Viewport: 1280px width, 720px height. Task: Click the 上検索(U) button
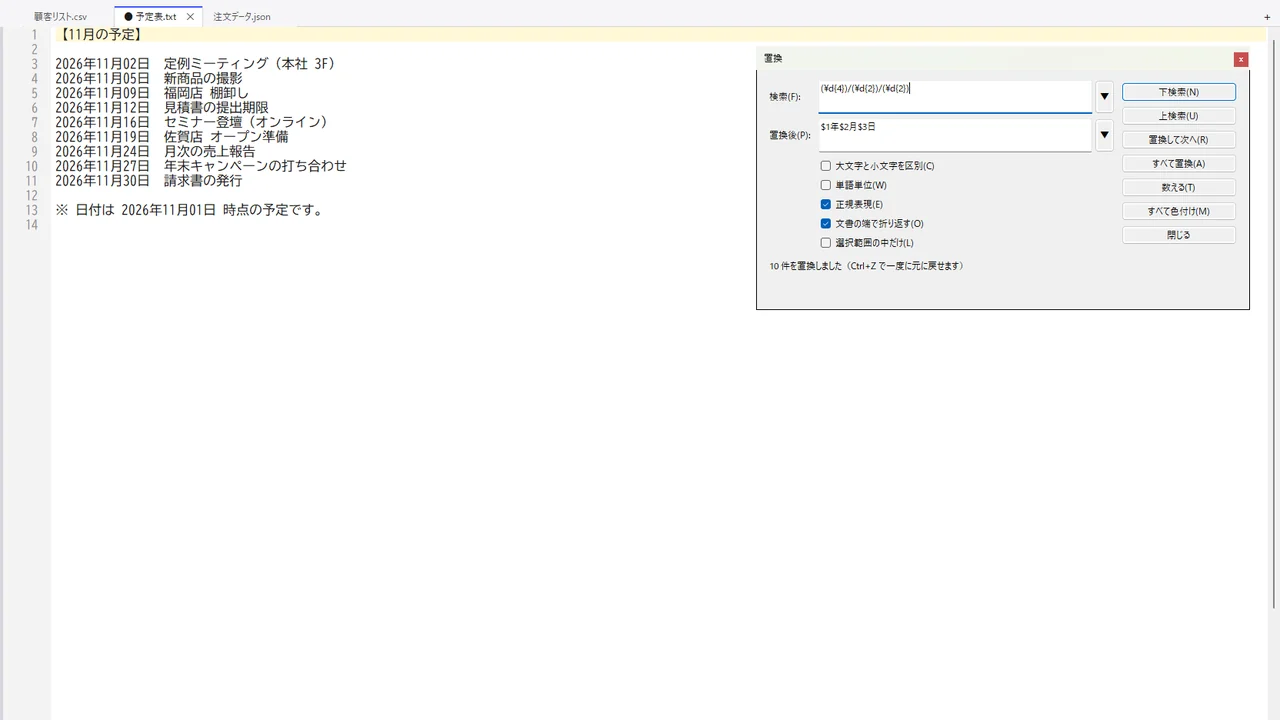[1179, 116]
